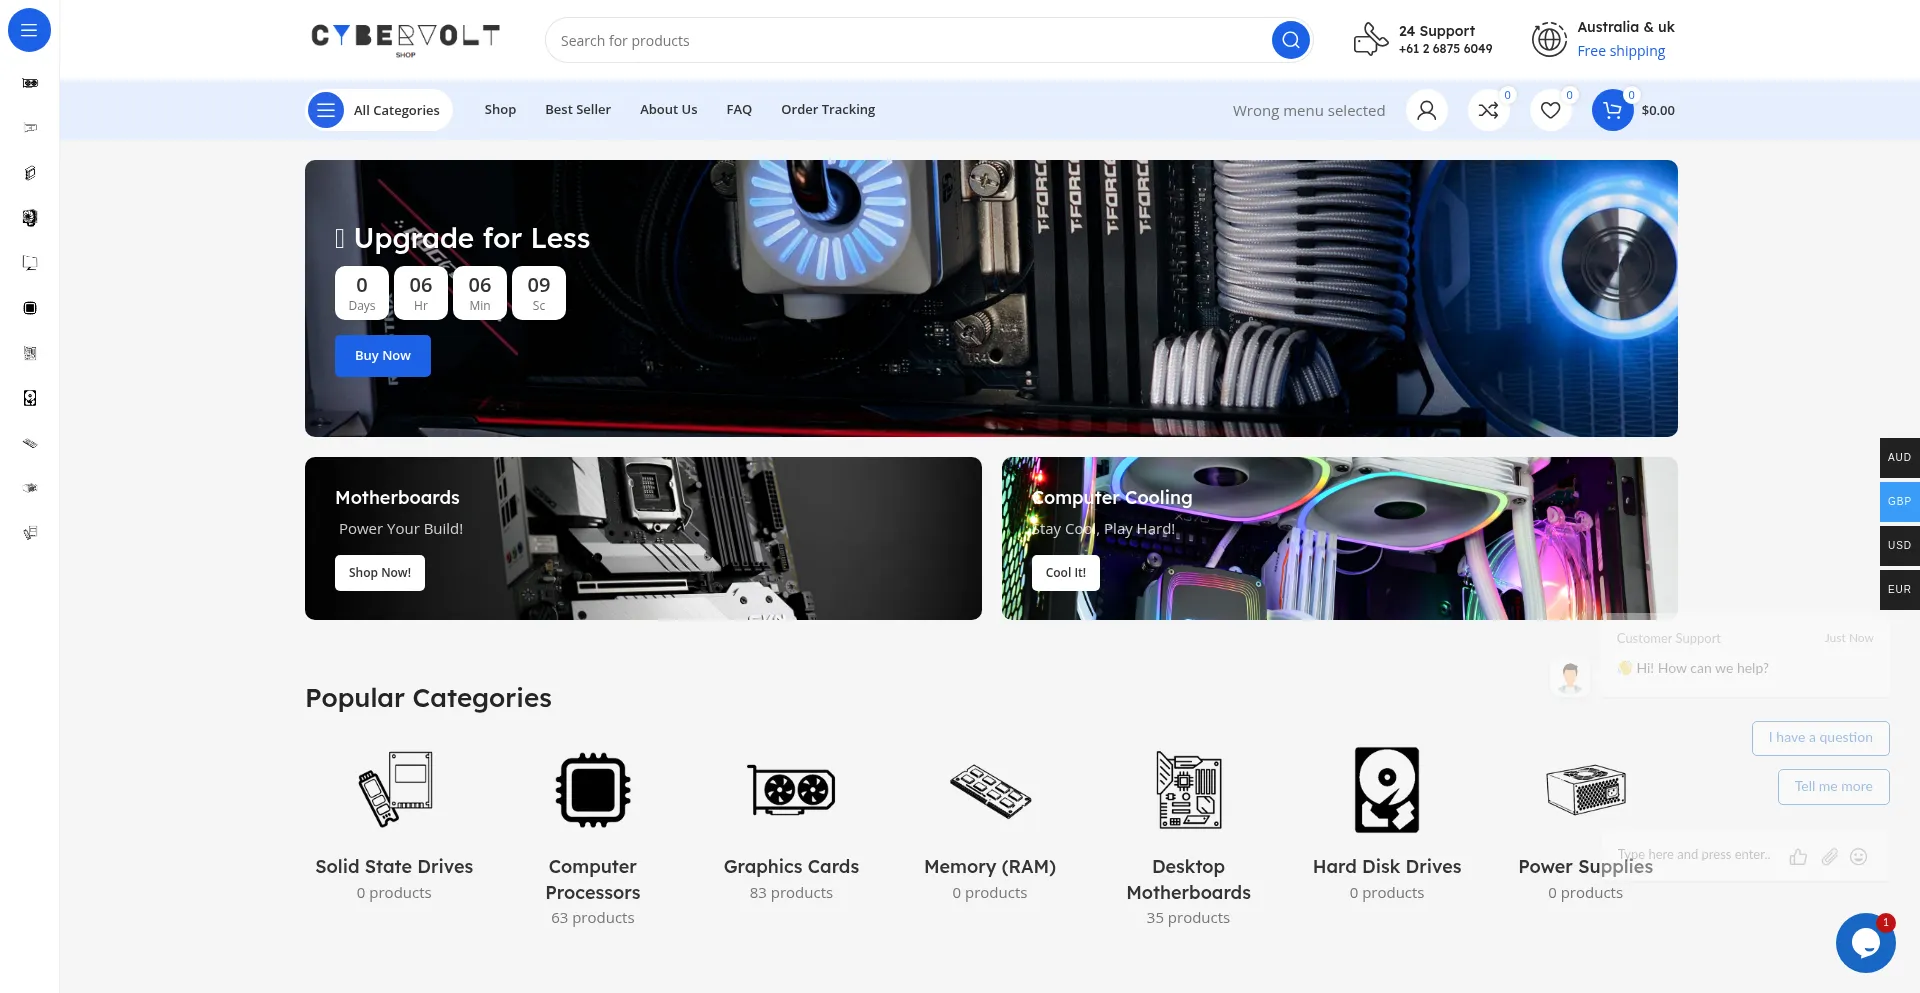Click the 83 products count
Image resolution: width=1920 pixels, height=993 pixels.
(791, 893)
